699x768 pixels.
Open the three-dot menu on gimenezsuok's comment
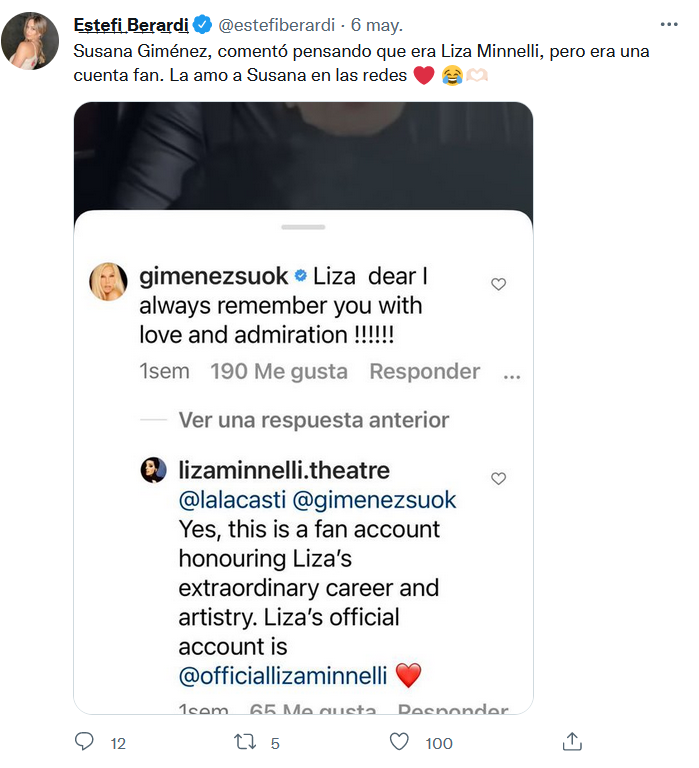coord(512,376)
